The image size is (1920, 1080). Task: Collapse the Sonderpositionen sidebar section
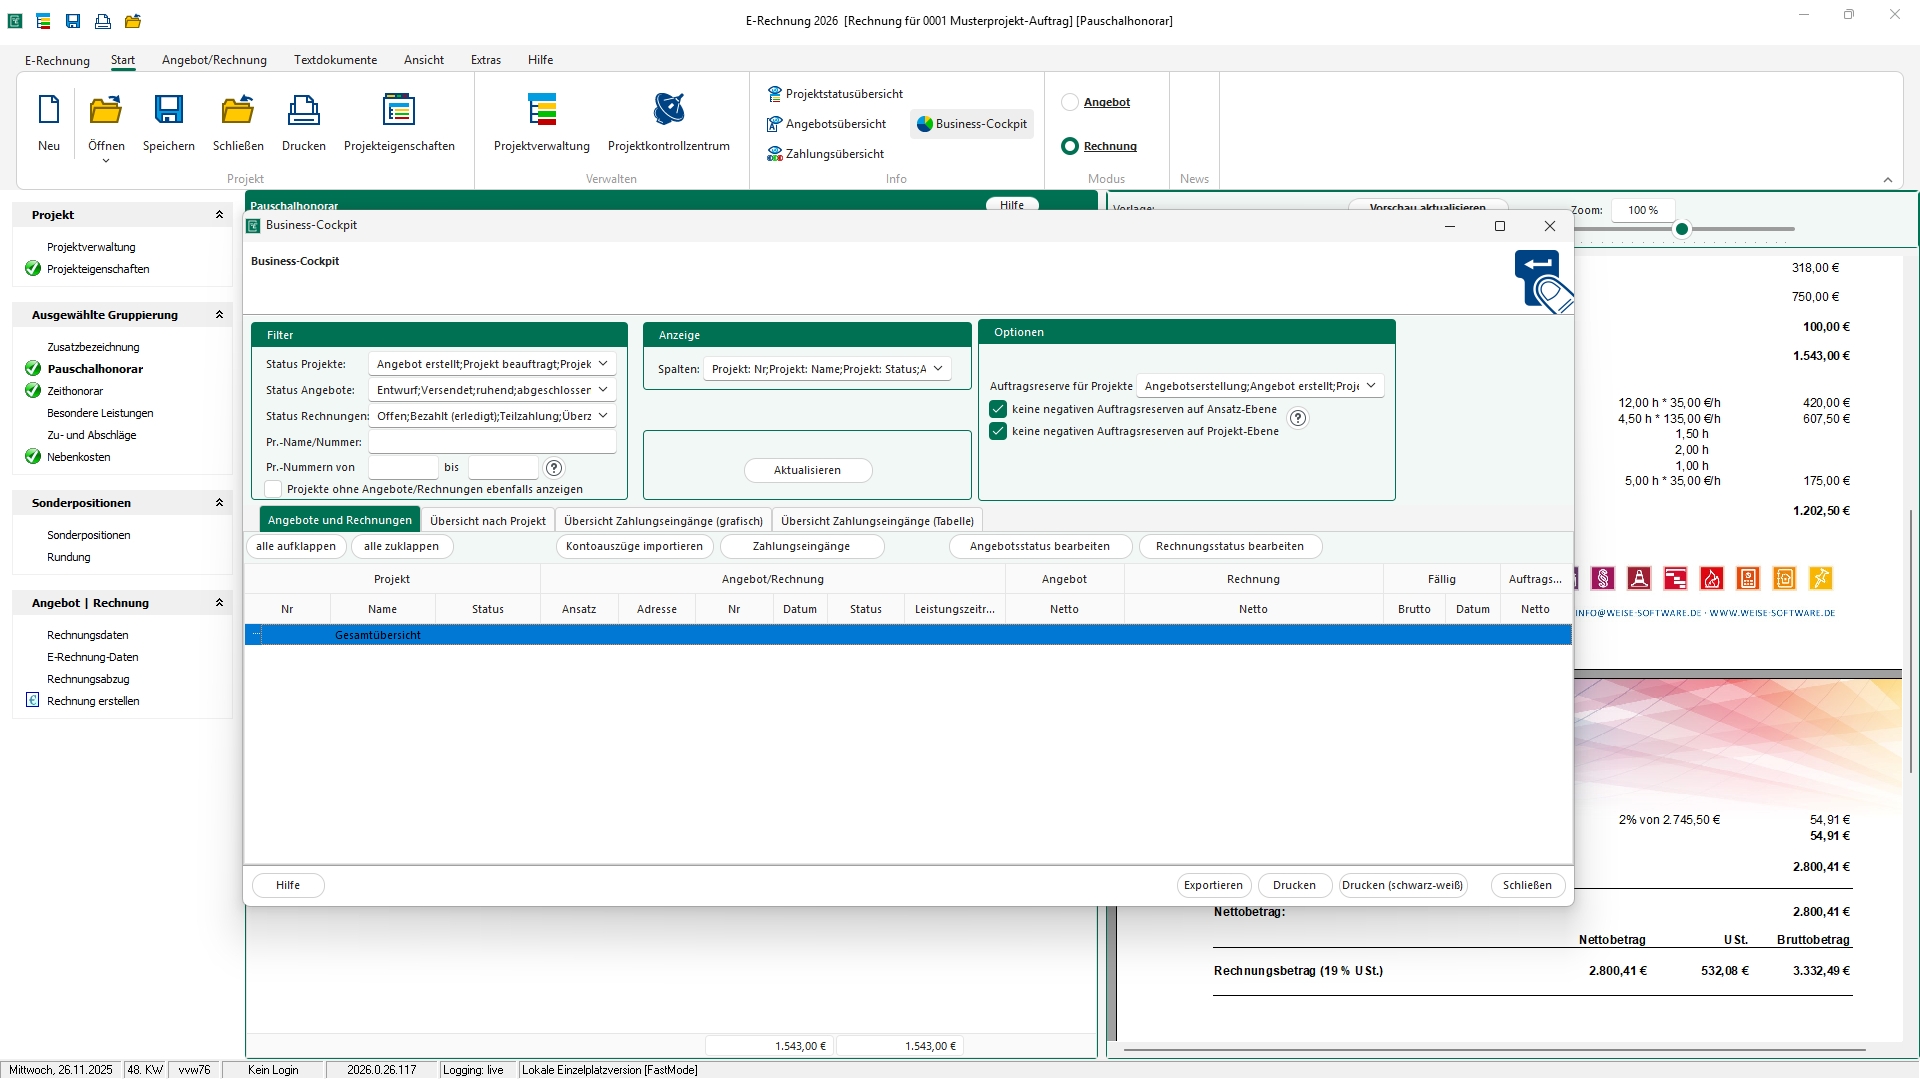219,503
